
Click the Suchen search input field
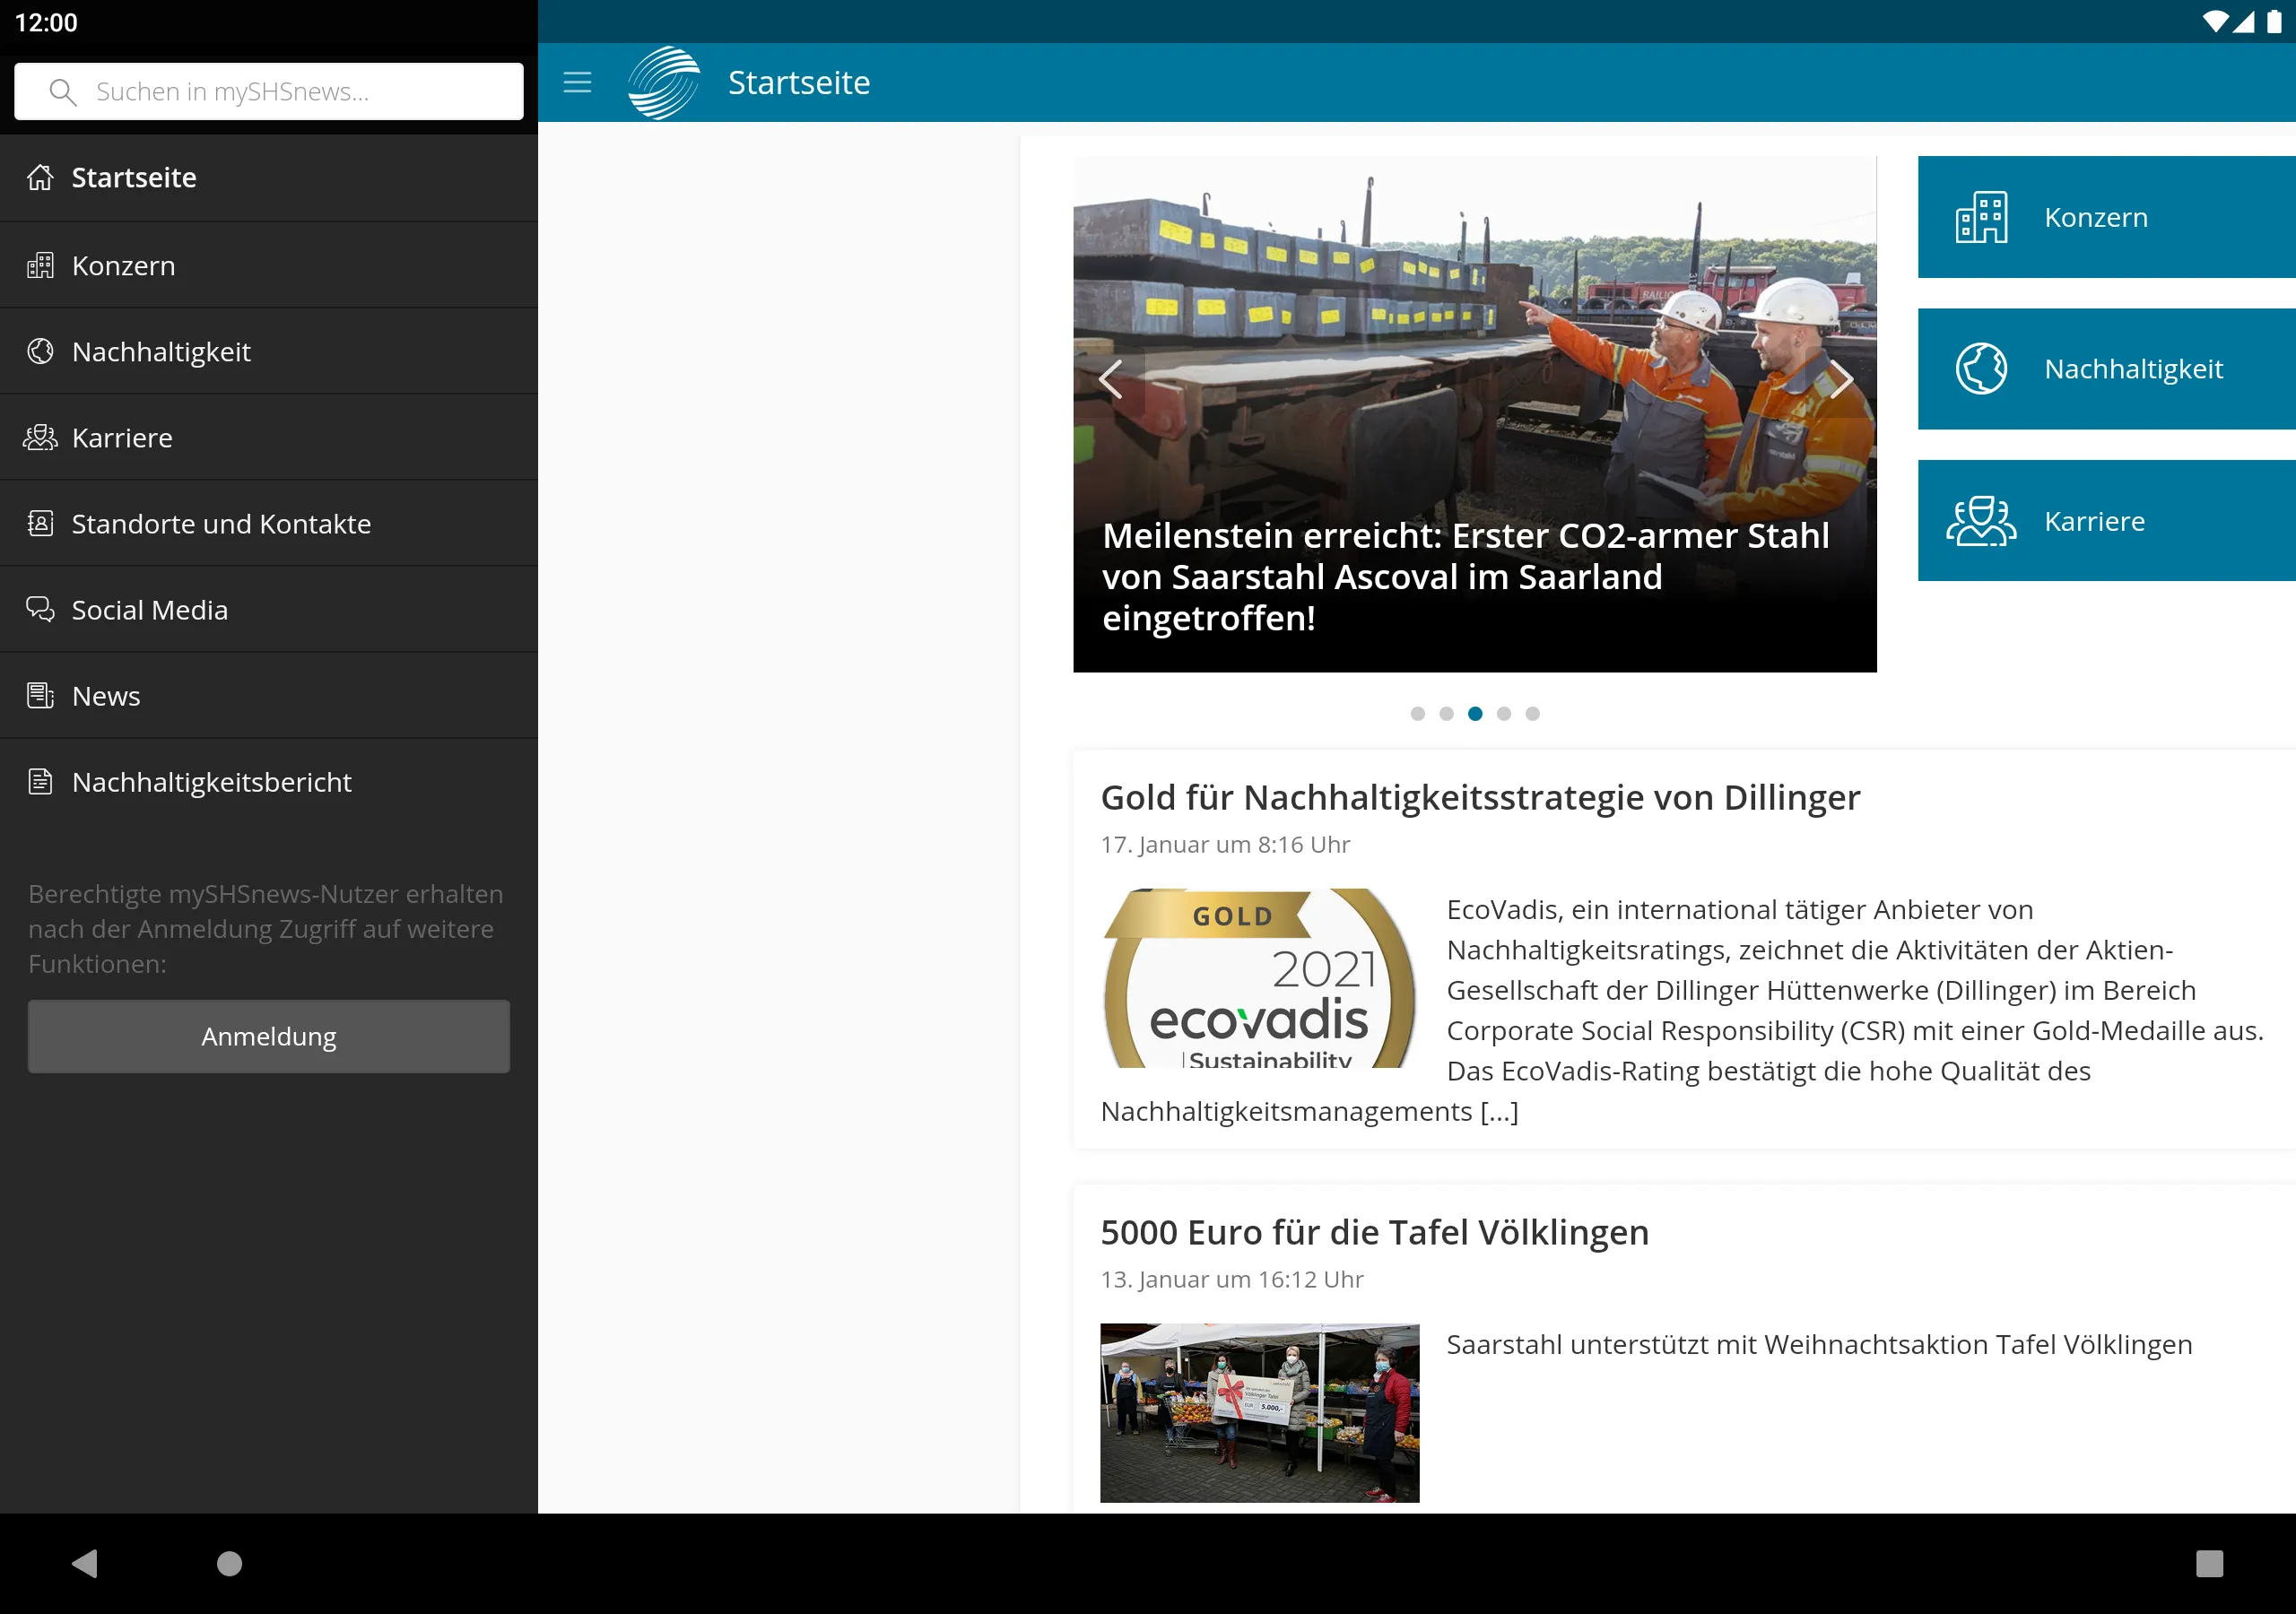tap(269, 91)
